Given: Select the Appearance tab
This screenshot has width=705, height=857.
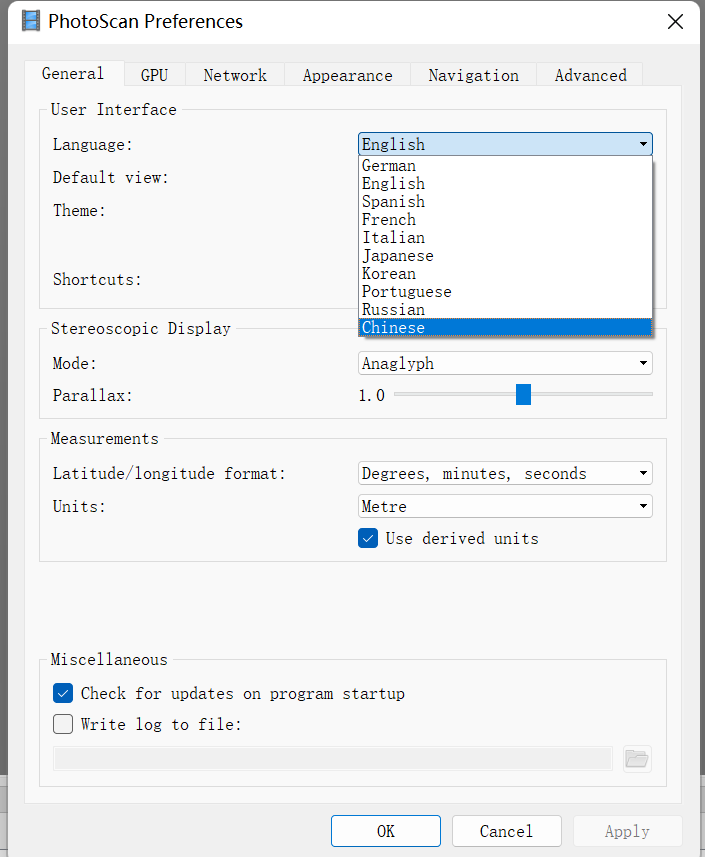Looking at the screenshot, I should (x=347, y=75).
